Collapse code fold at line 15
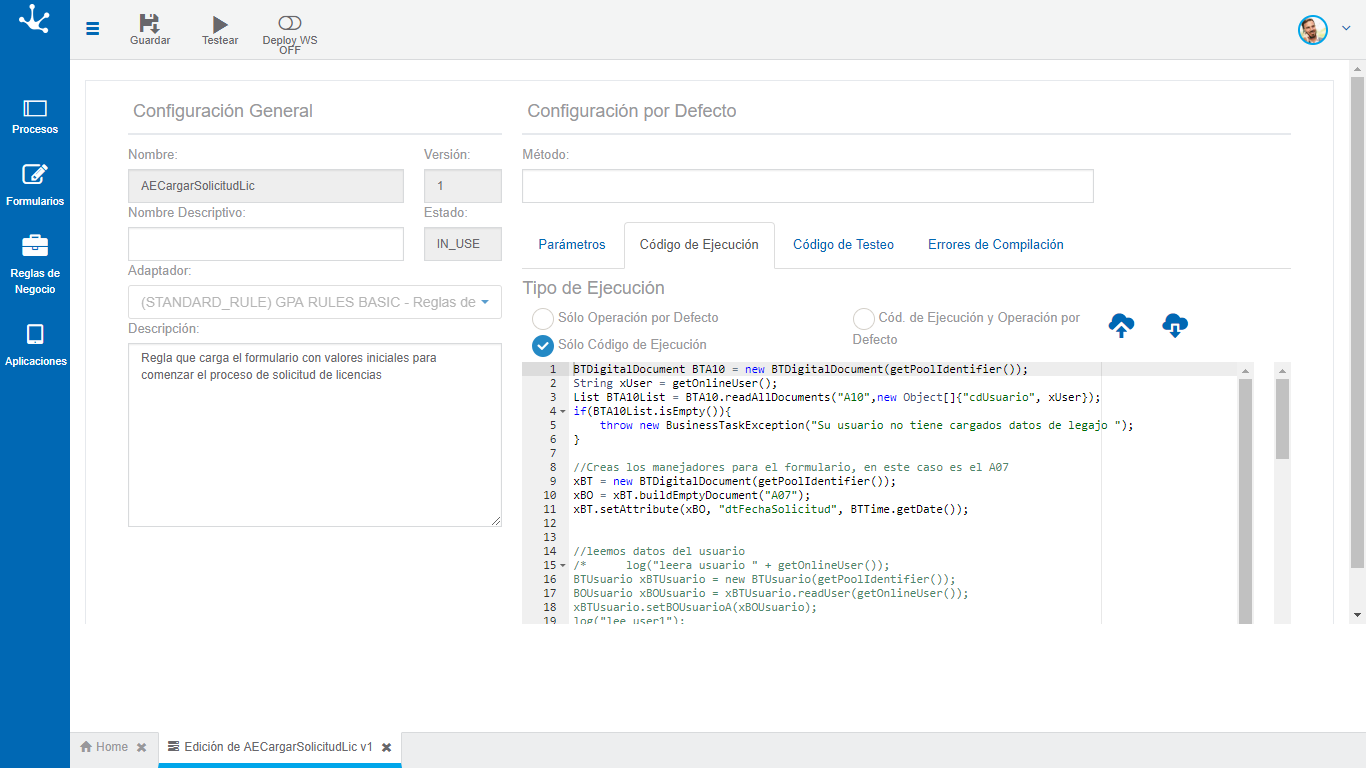1366x768 pixels. [x=564, y=566]
